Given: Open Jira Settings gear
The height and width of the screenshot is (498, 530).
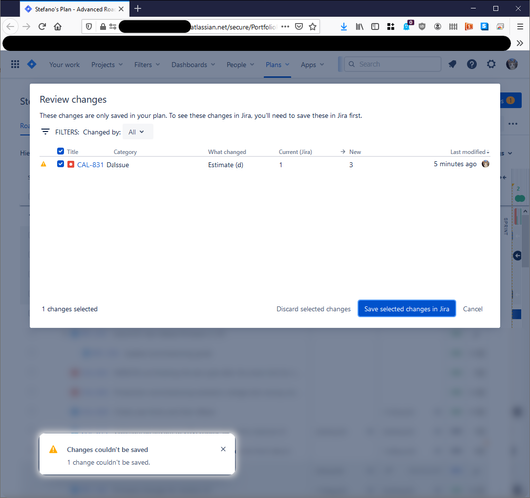Looking at the screenshot, I should 491,64.
